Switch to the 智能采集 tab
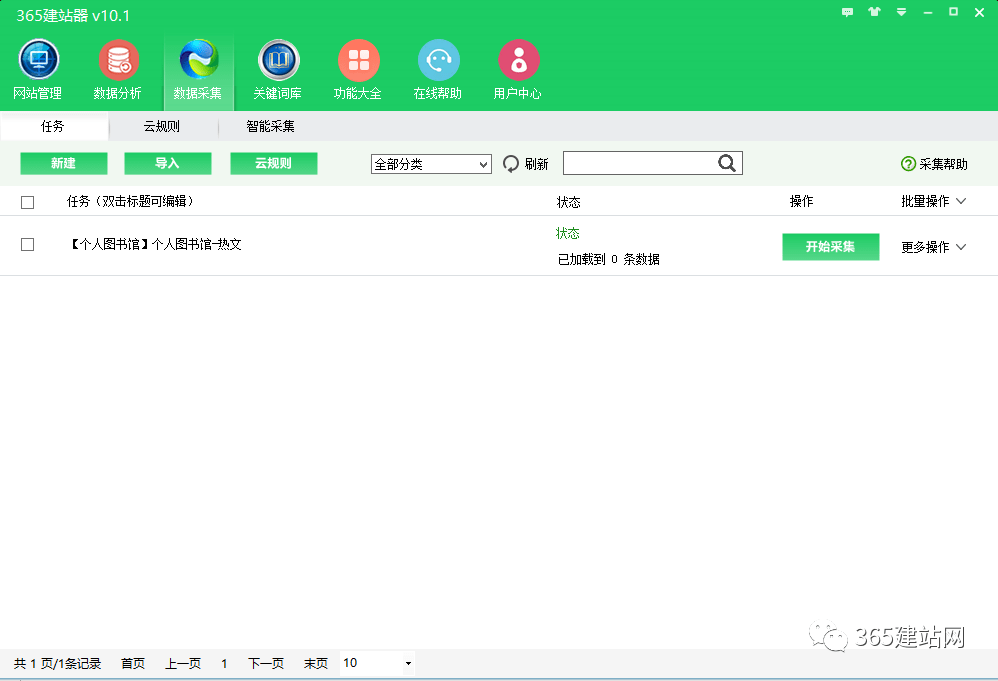Image resolution: width=998 pixels, height=681 pixels. click(x=271, y=127)
